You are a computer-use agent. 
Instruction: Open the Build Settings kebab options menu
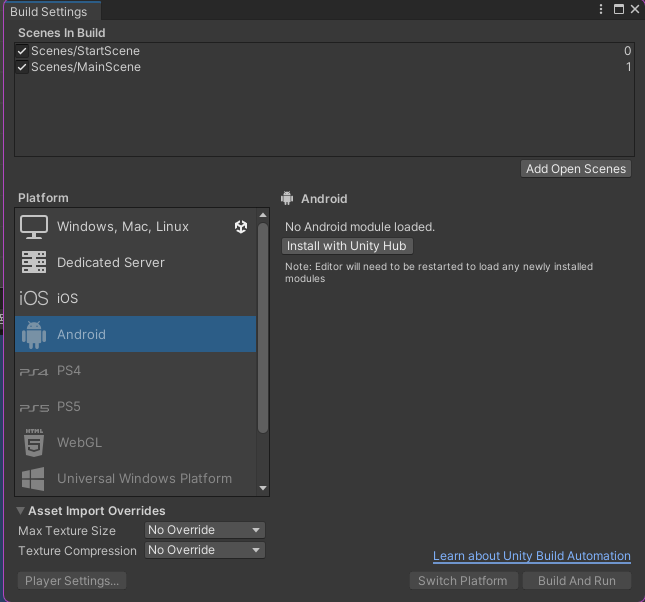point(601,9)
